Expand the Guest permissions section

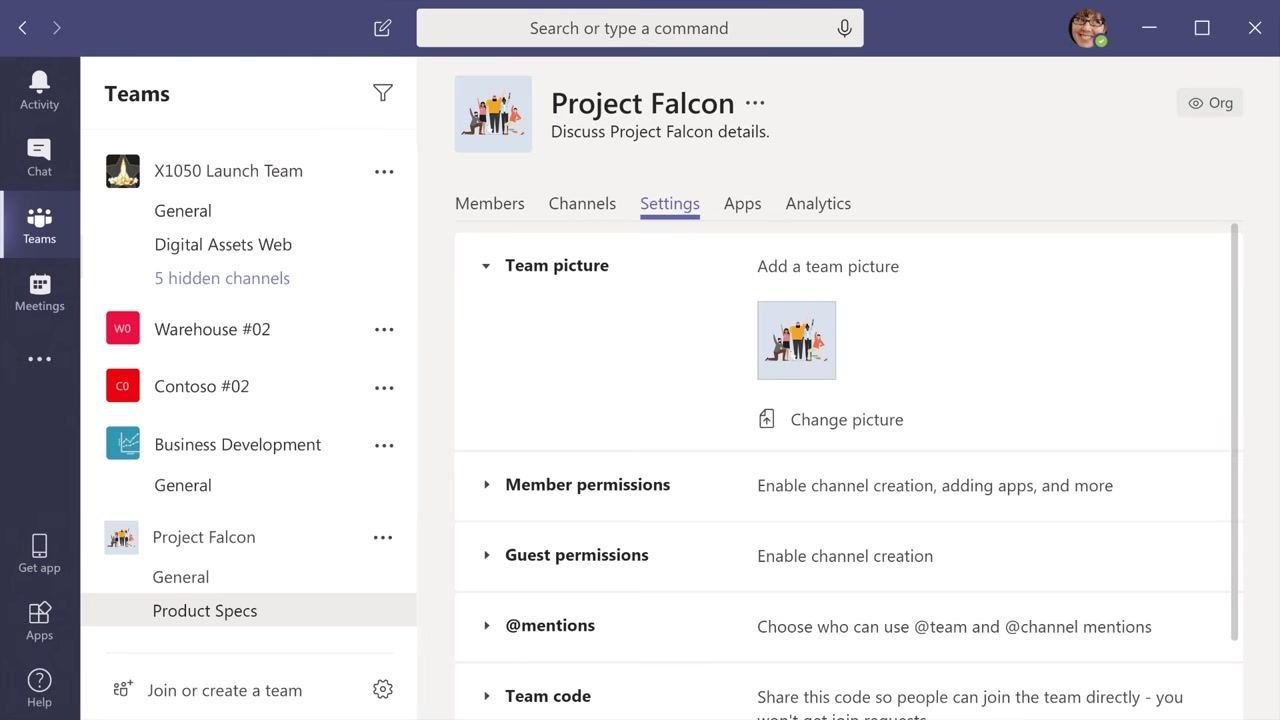click(486, 555)
